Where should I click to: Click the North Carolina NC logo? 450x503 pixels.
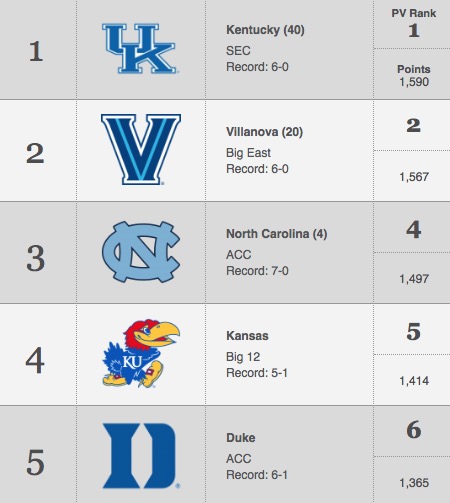pos(141,252)
